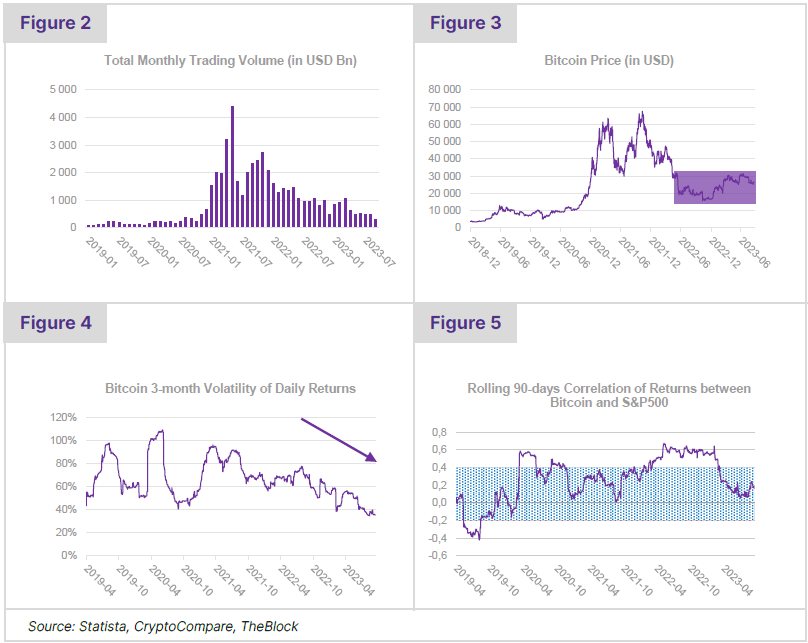Click the '2019-04' date label in Figure 4
The image size is (808, 643).
(99, 581)
